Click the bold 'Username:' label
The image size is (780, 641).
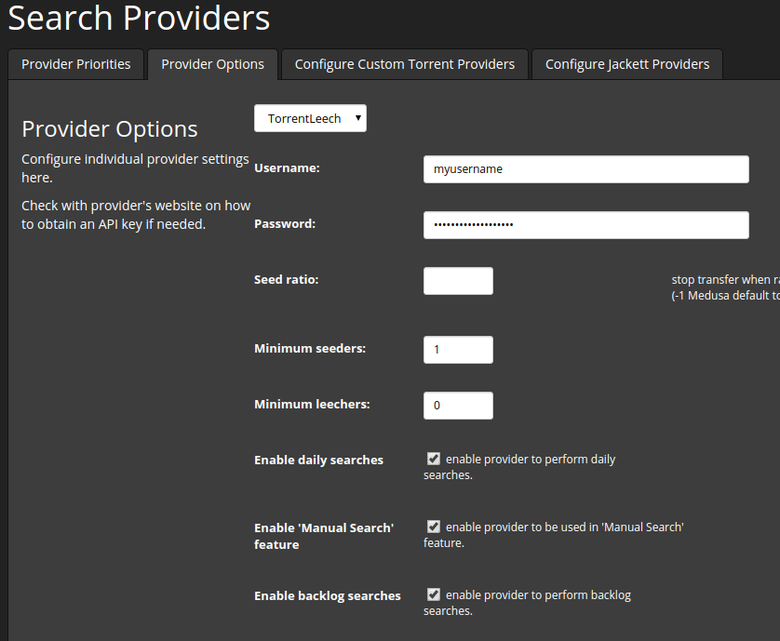point(287,168)
